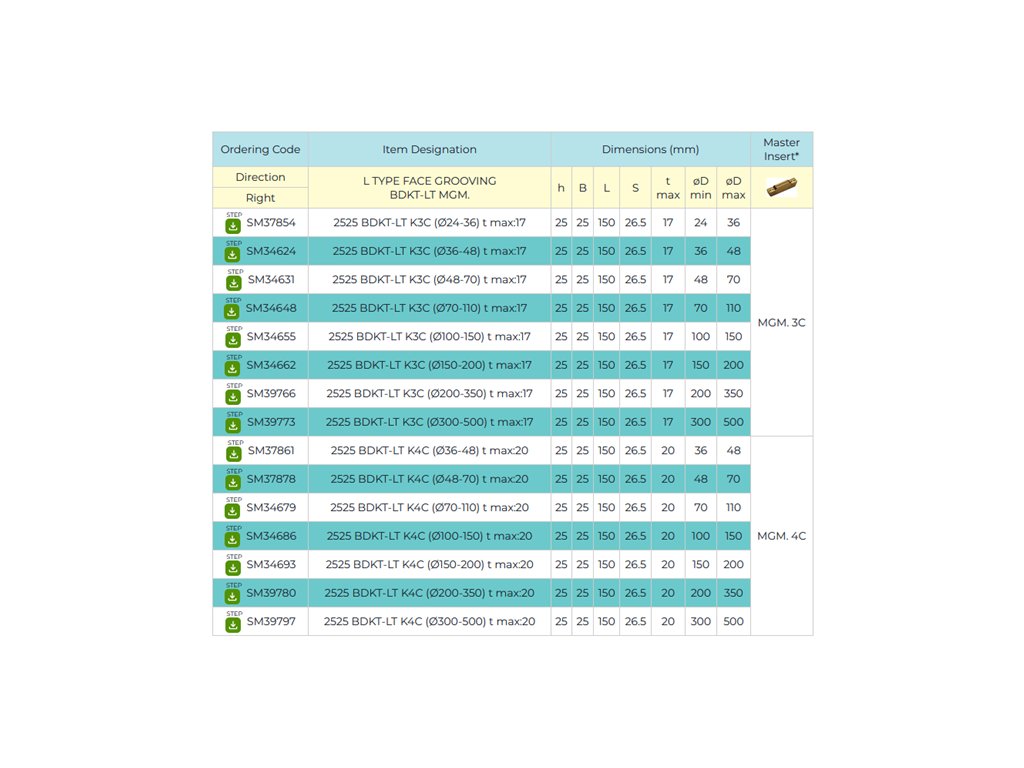Download STEP file for SM37861

pos(233,453)
